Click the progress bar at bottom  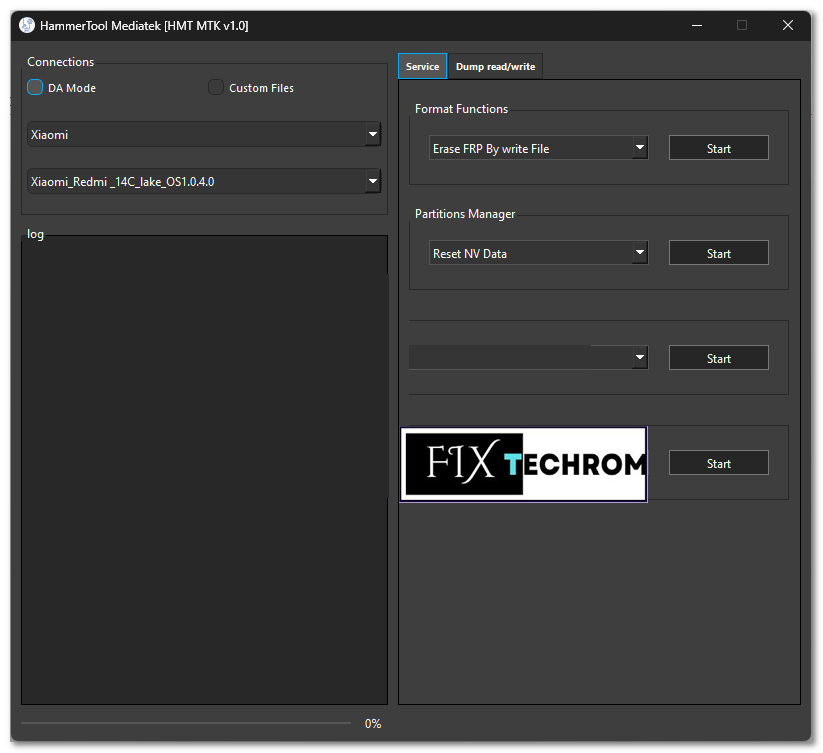(186, 723)
